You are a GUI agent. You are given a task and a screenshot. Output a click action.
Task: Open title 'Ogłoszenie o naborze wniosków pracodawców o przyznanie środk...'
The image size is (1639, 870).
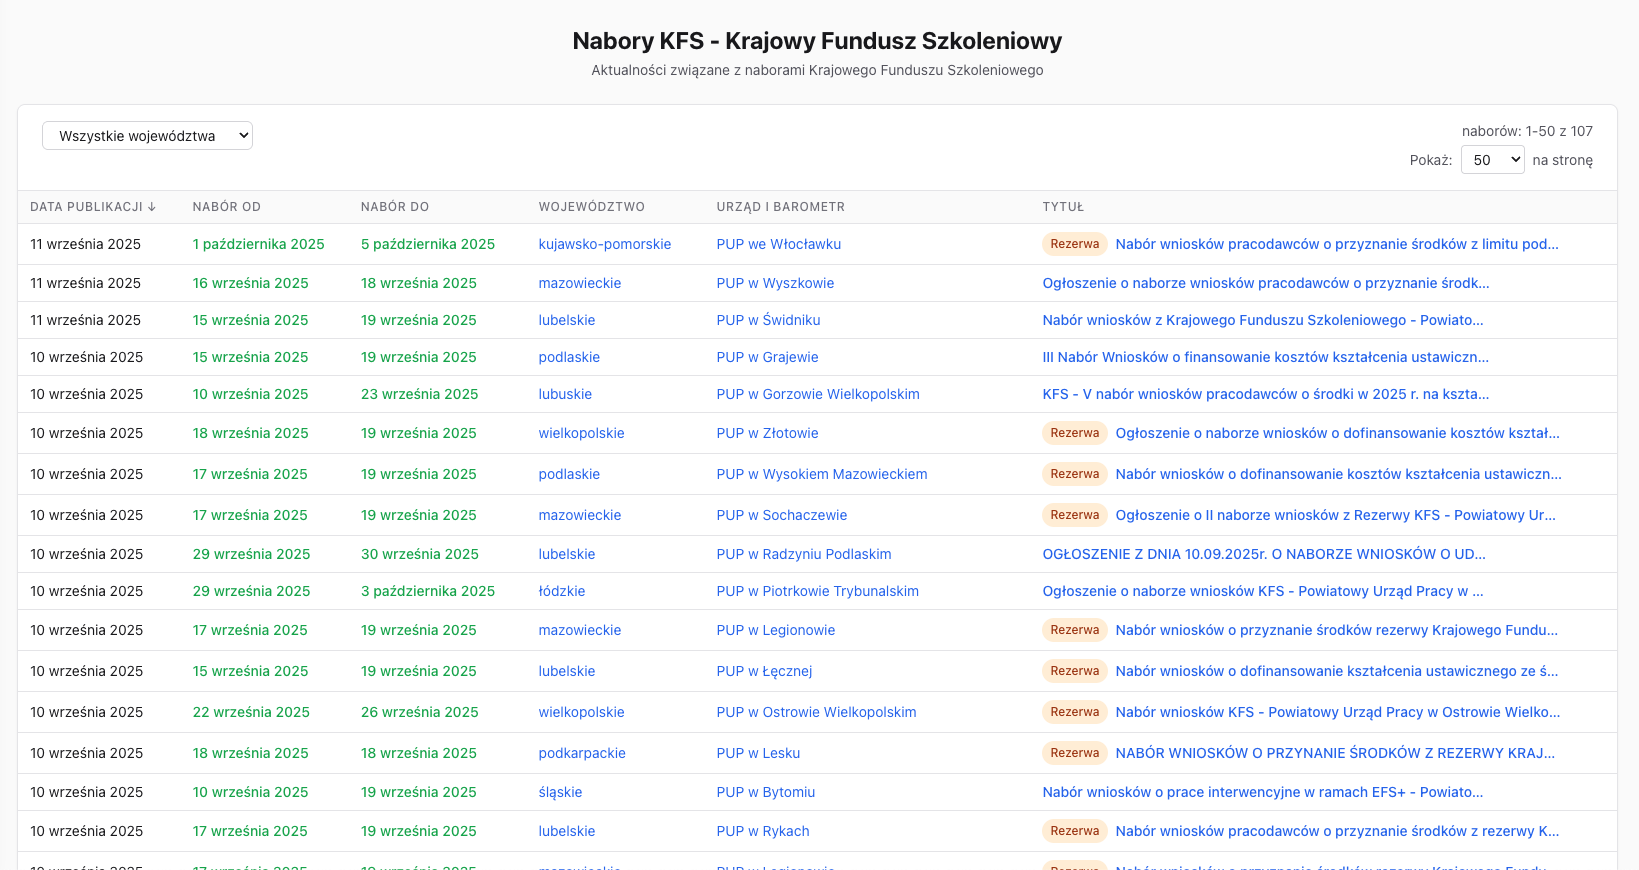pyautogui.click(x=1266, y=283)
